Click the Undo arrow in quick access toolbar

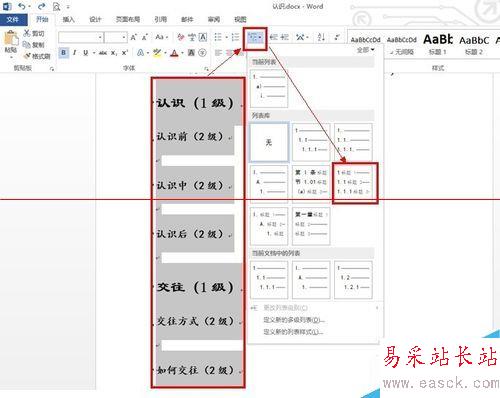point(21,6)
